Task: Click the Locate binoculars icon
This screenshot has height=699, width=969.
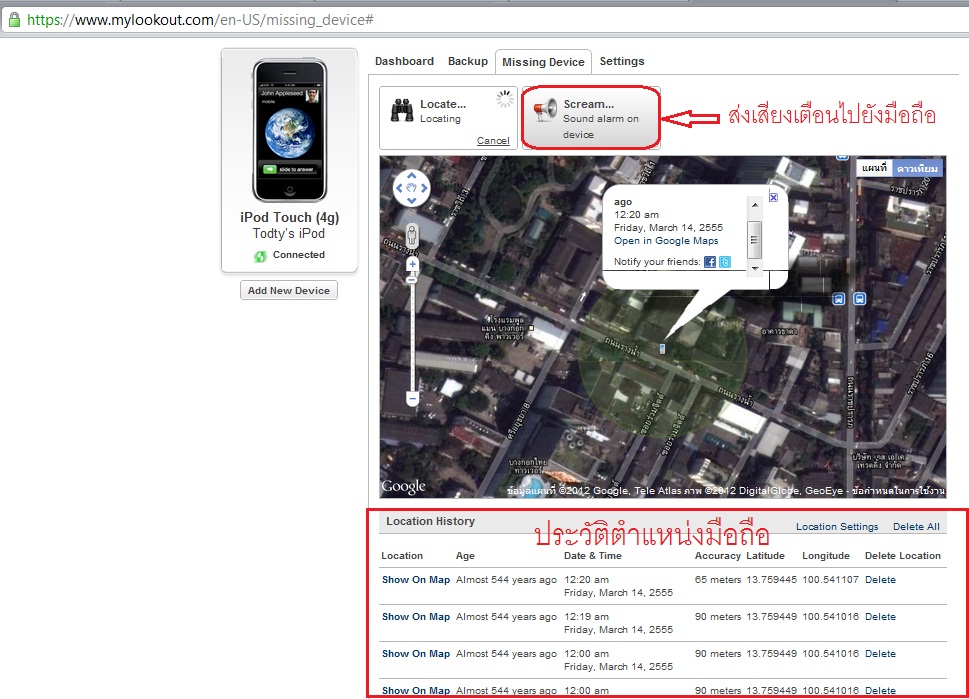Action: (402, 111)
